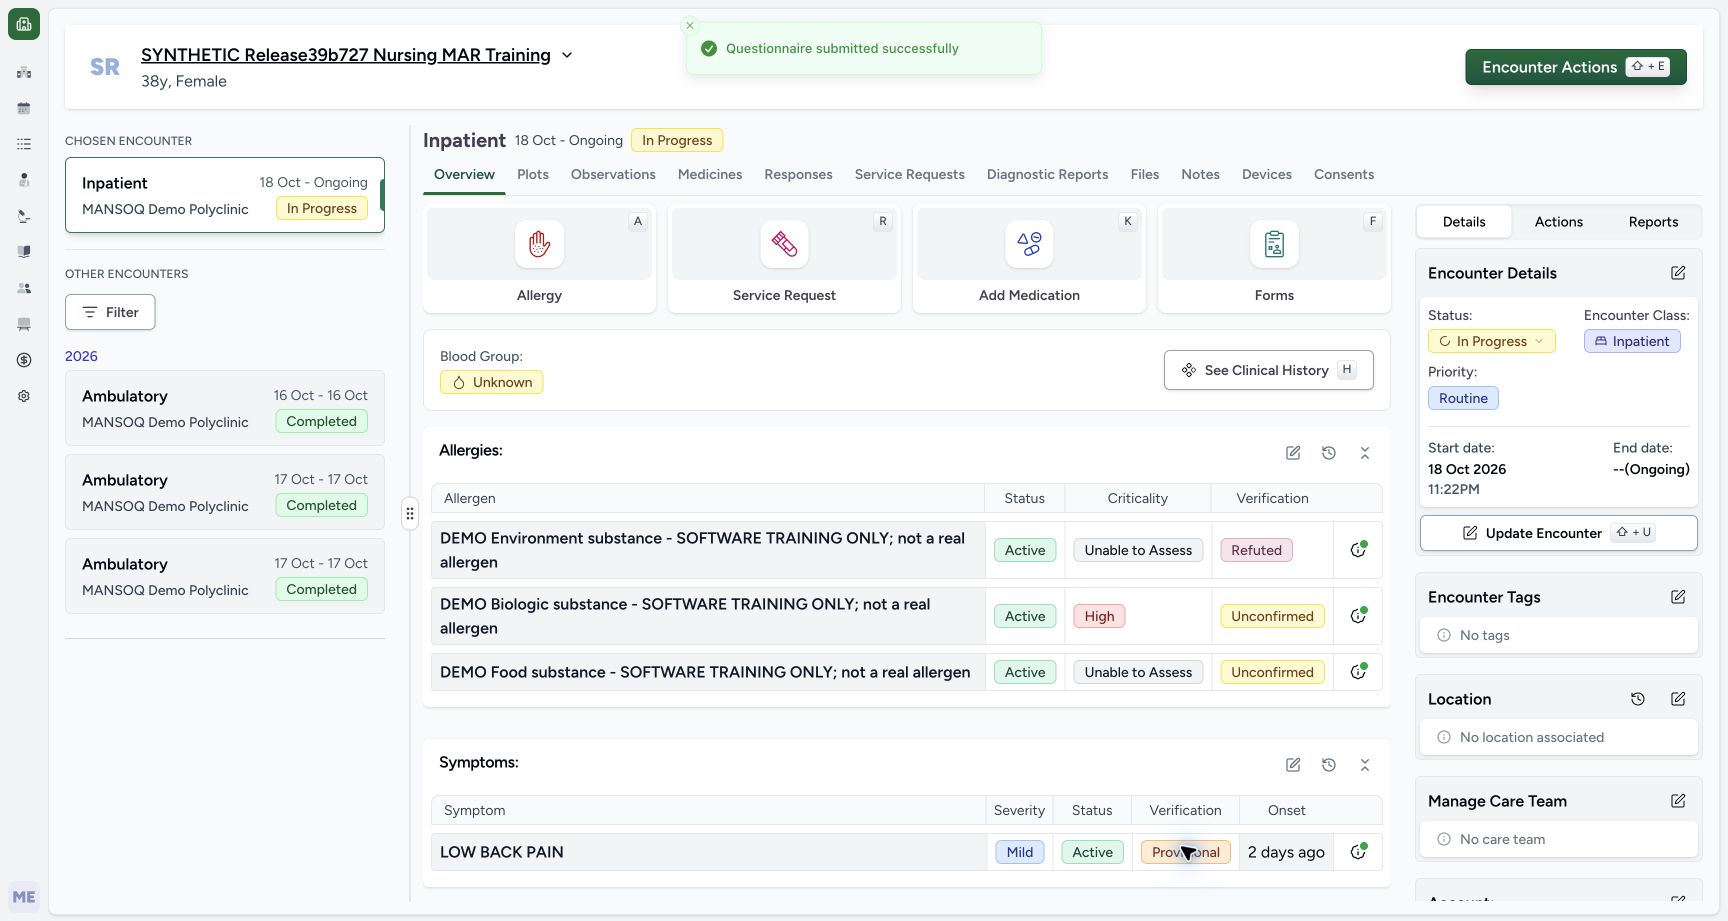Edit the Symptoms section
This screenshot has height=921, width=1728.
(x=1293, y=765)
